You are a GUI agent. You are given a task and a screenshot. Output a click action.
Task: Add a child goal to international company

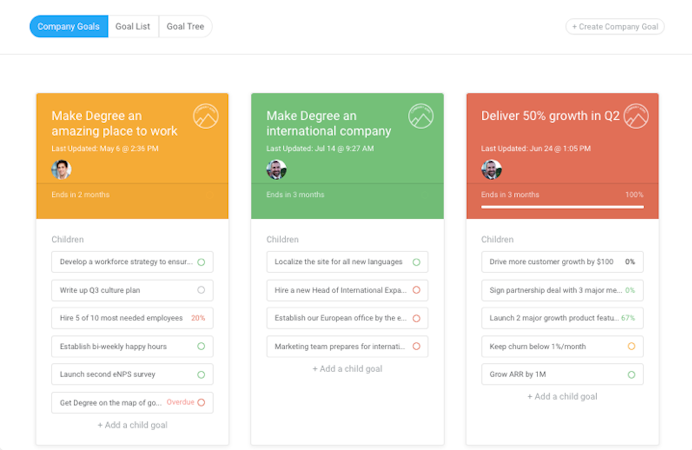click(347, 369)
